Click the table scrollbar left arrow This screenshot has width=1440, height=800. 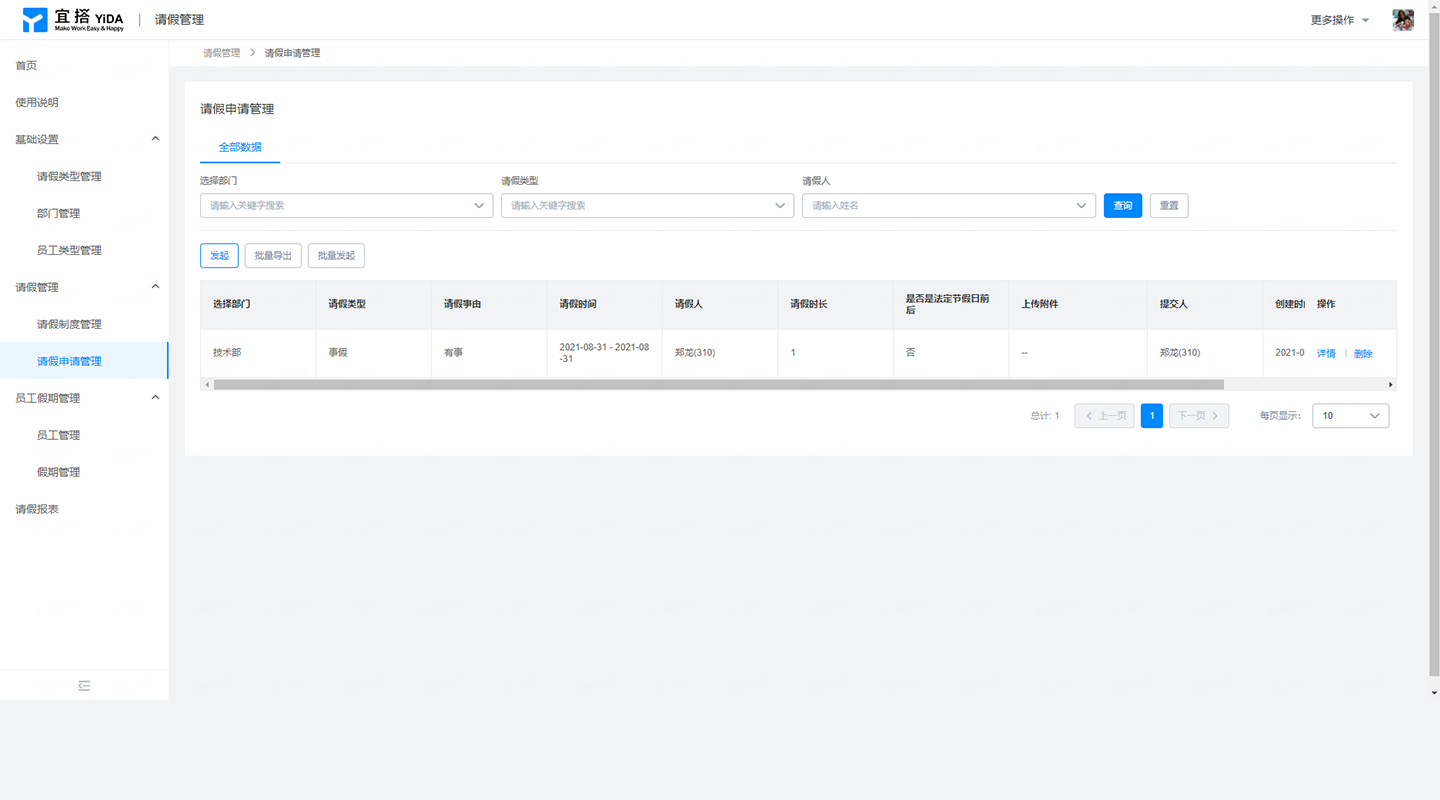[x=207, y=385]
